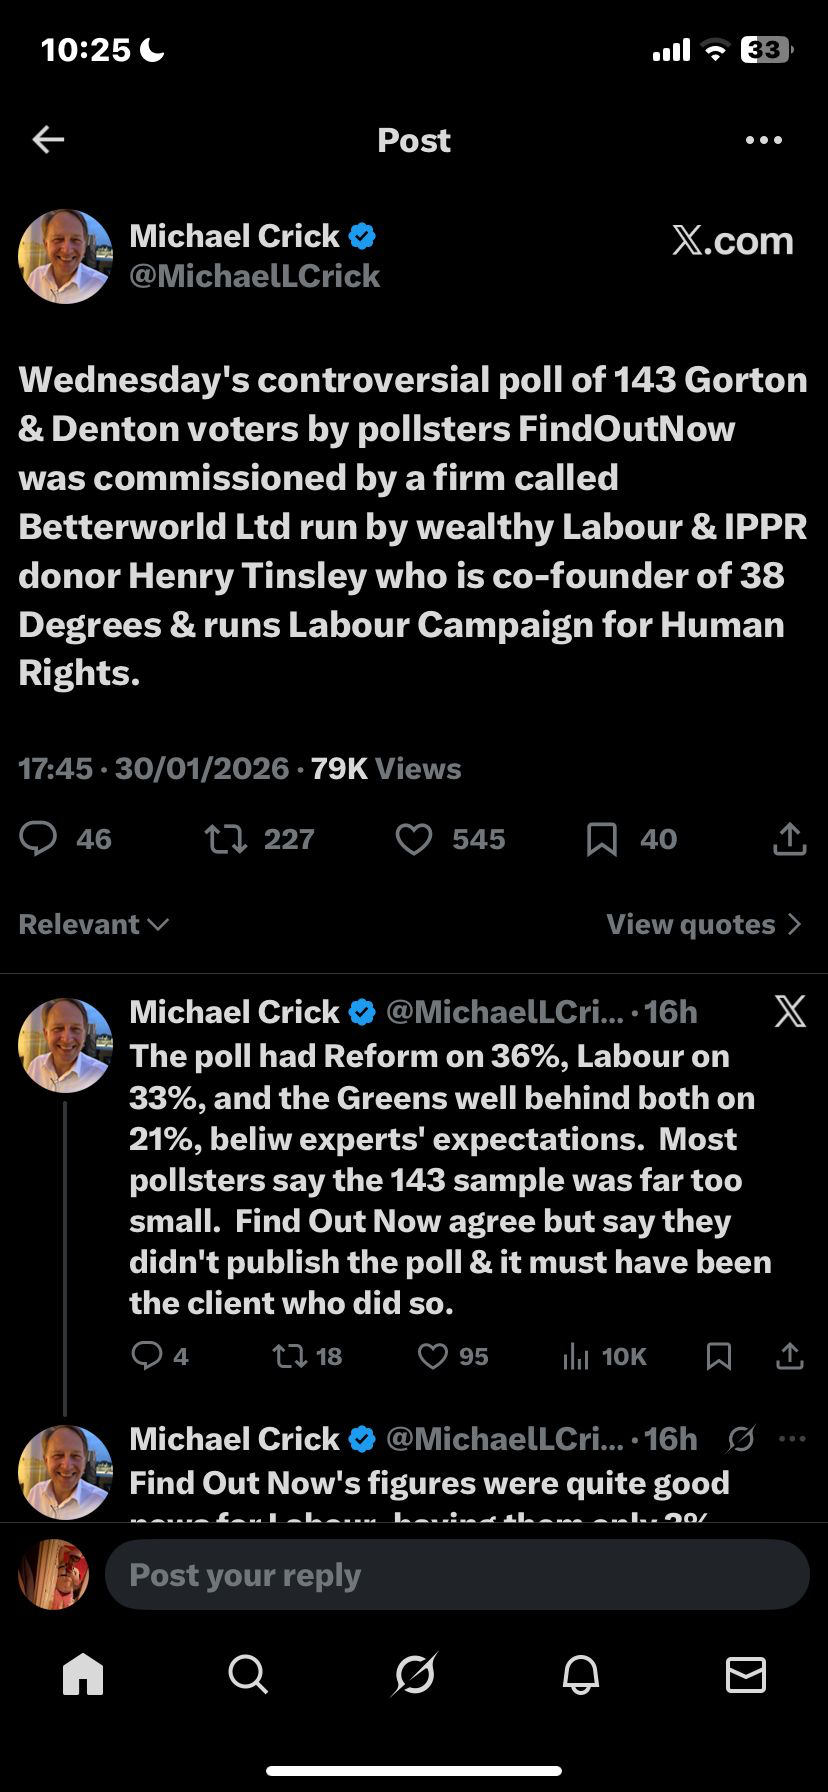Open the three-dot post options menu
The image size is (828, 1792).
pyautogui.click(x=764, y=140)
